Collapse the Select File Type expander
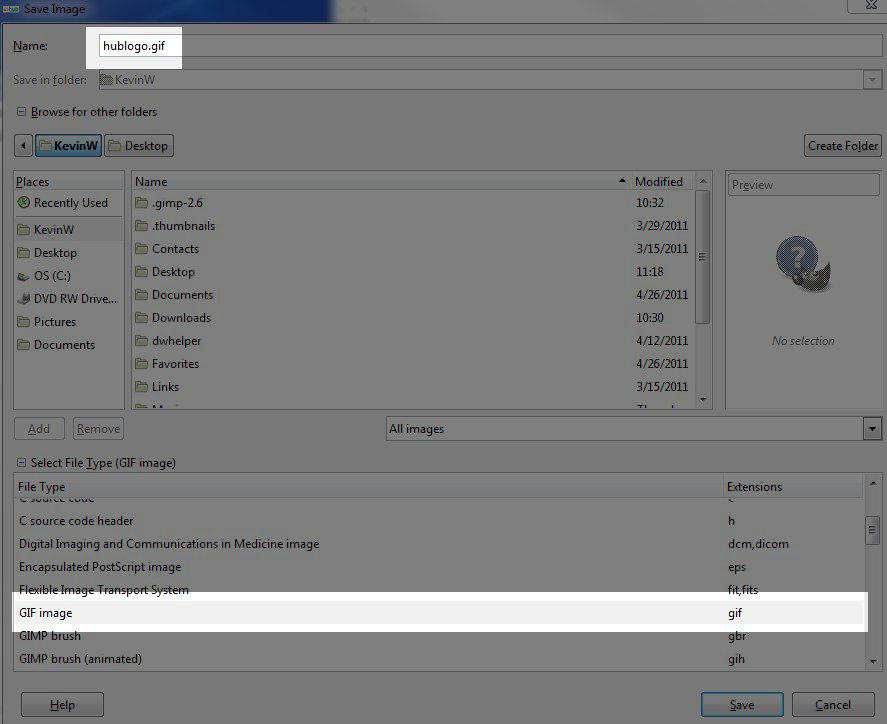 21,463
